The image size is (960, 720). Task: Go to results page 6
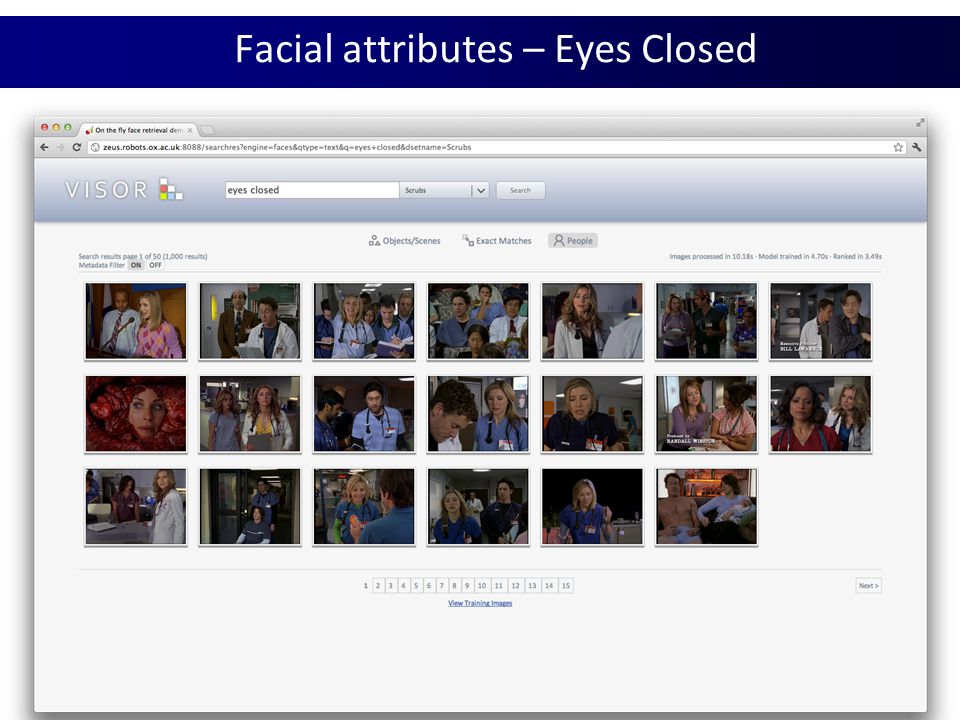pyautogui.click(x=429, y=586)
